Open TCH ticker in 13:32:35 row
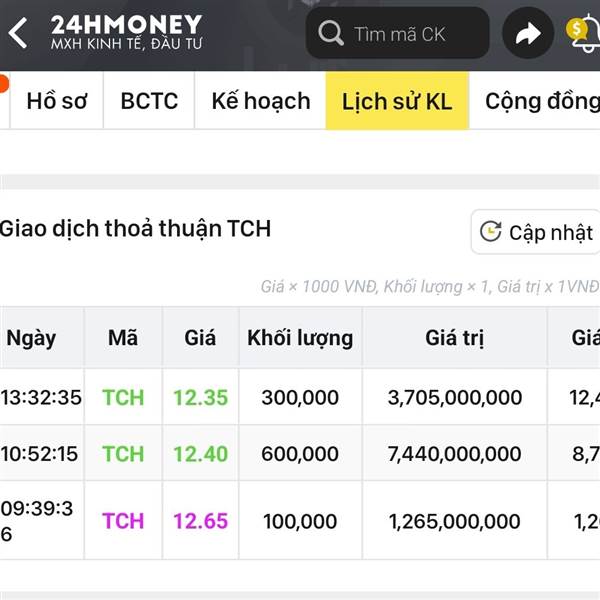The width and height of the screenshot is (600, 600). (123, 397)
